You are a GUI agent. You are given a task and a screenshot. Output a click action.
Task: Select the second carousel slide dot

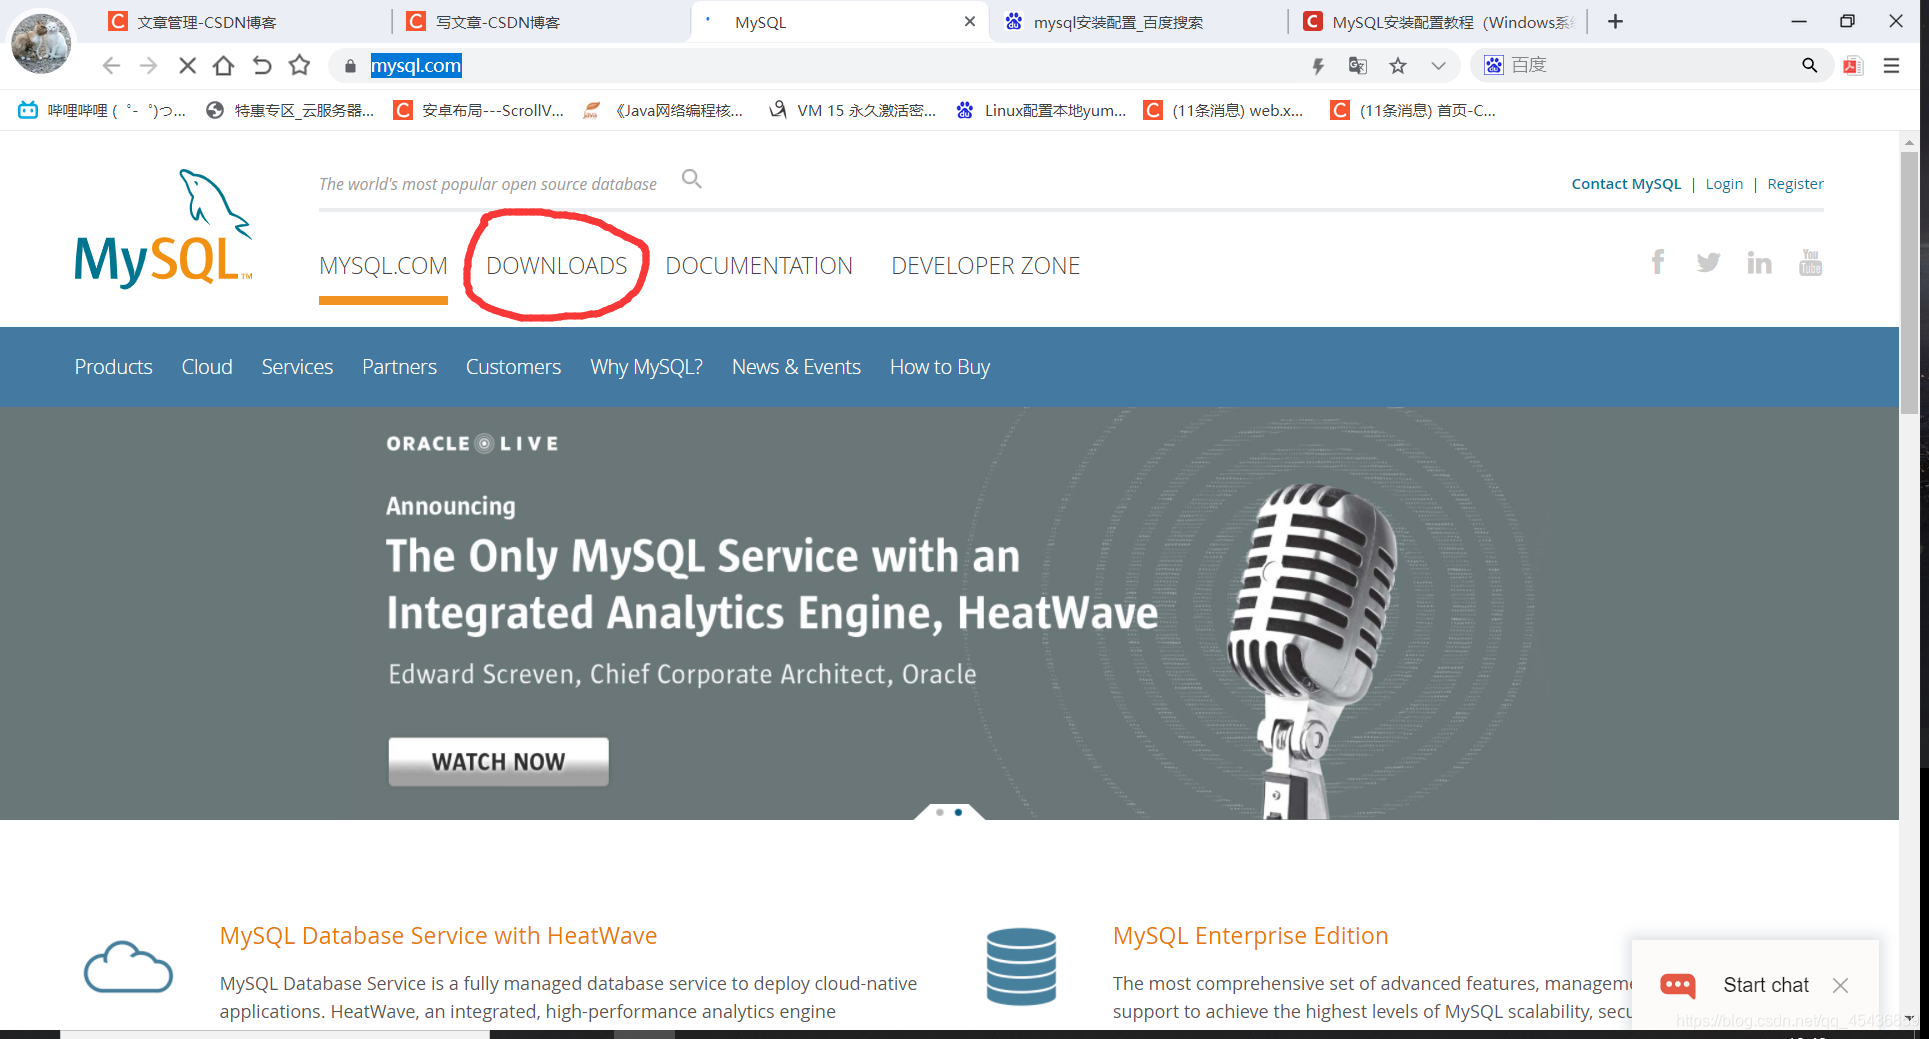coord(958,812)
